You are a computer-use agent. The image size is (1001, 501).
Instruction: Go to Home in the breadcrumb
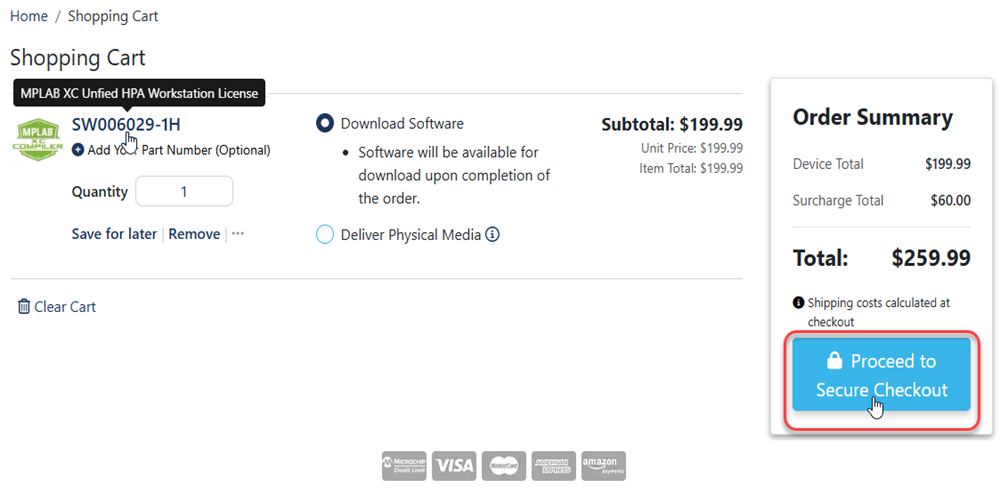coord(29,16)
